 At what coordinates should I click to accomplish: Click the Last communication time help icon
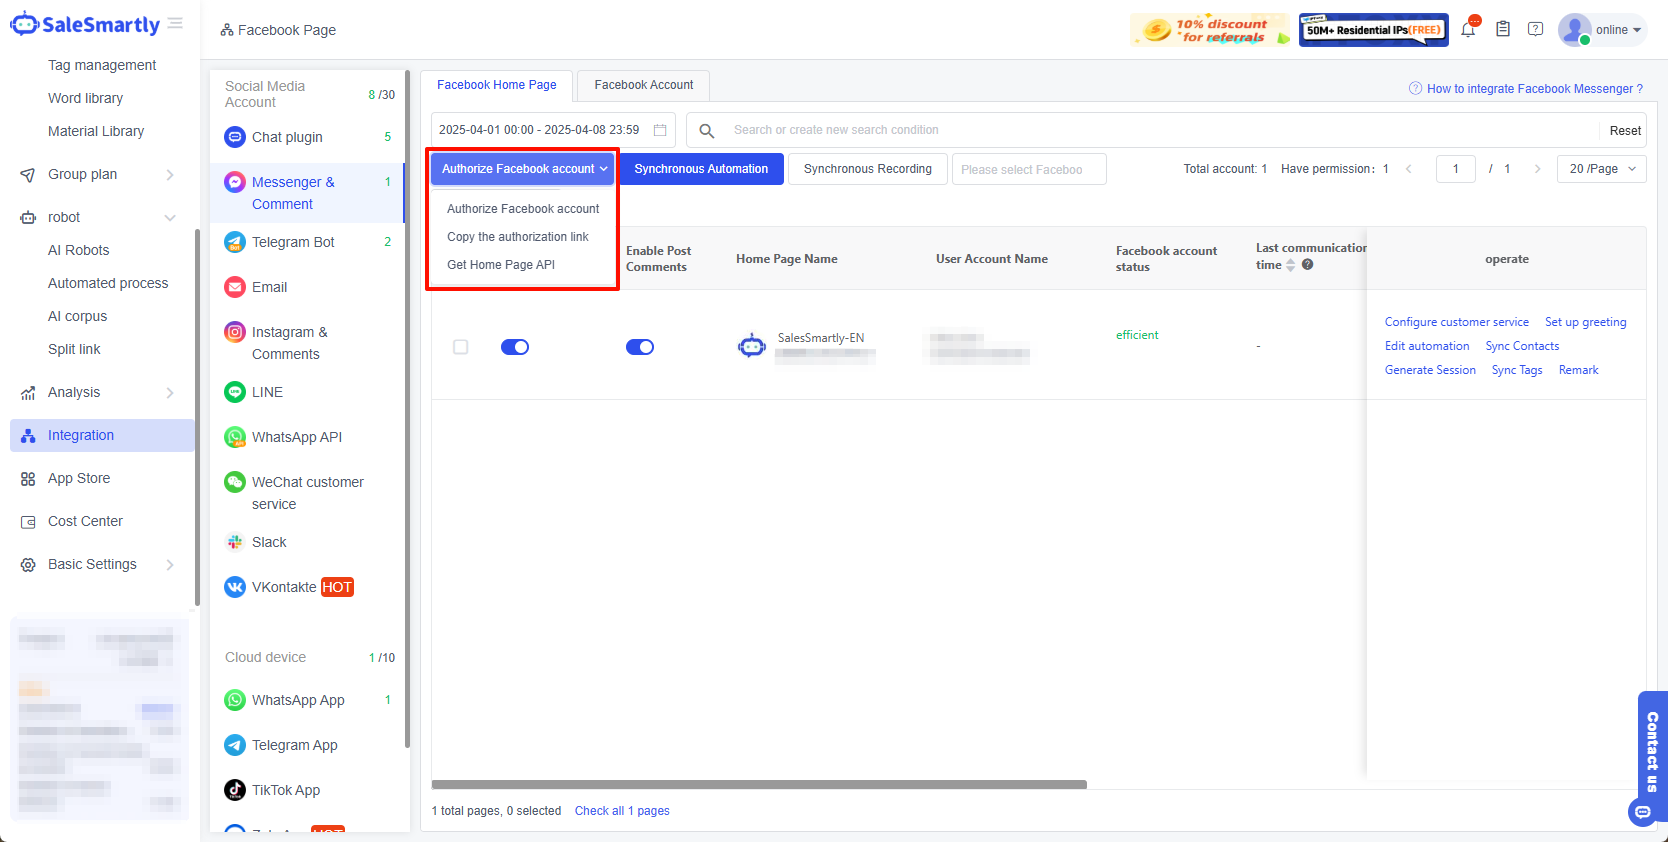point(1307,265)
